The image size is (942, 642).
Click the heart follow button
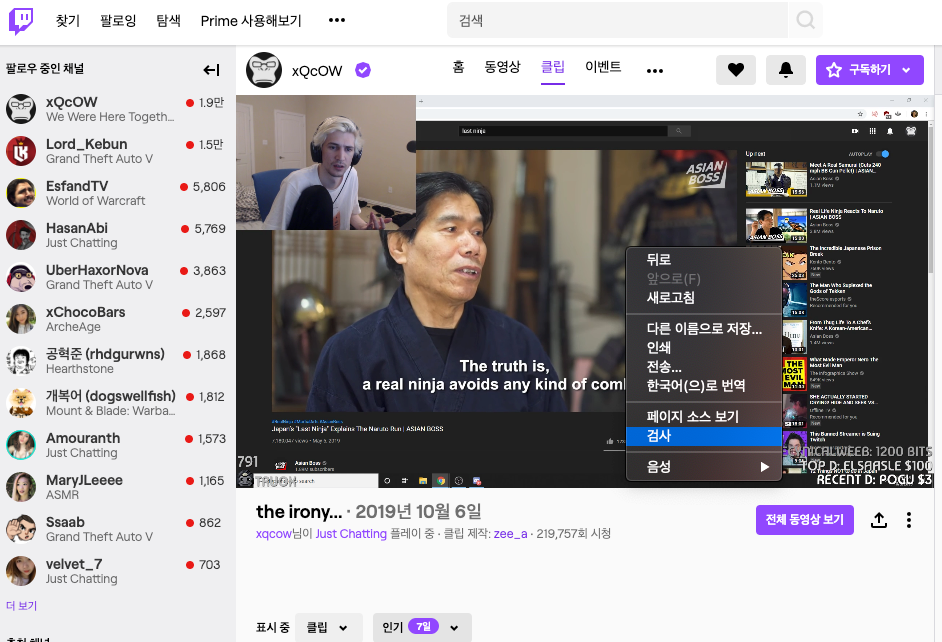point(736,70)
